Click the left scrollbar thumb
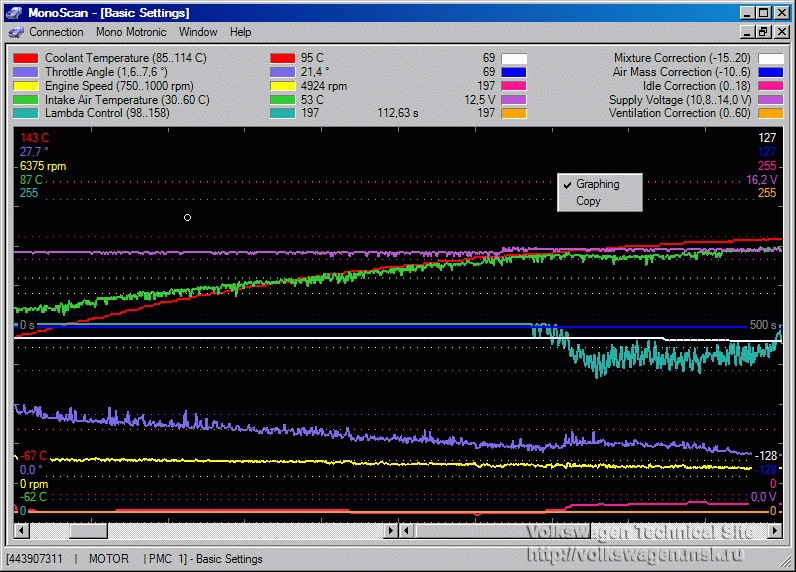This screenshot has height=572, width=796. [x=88, y=531]
